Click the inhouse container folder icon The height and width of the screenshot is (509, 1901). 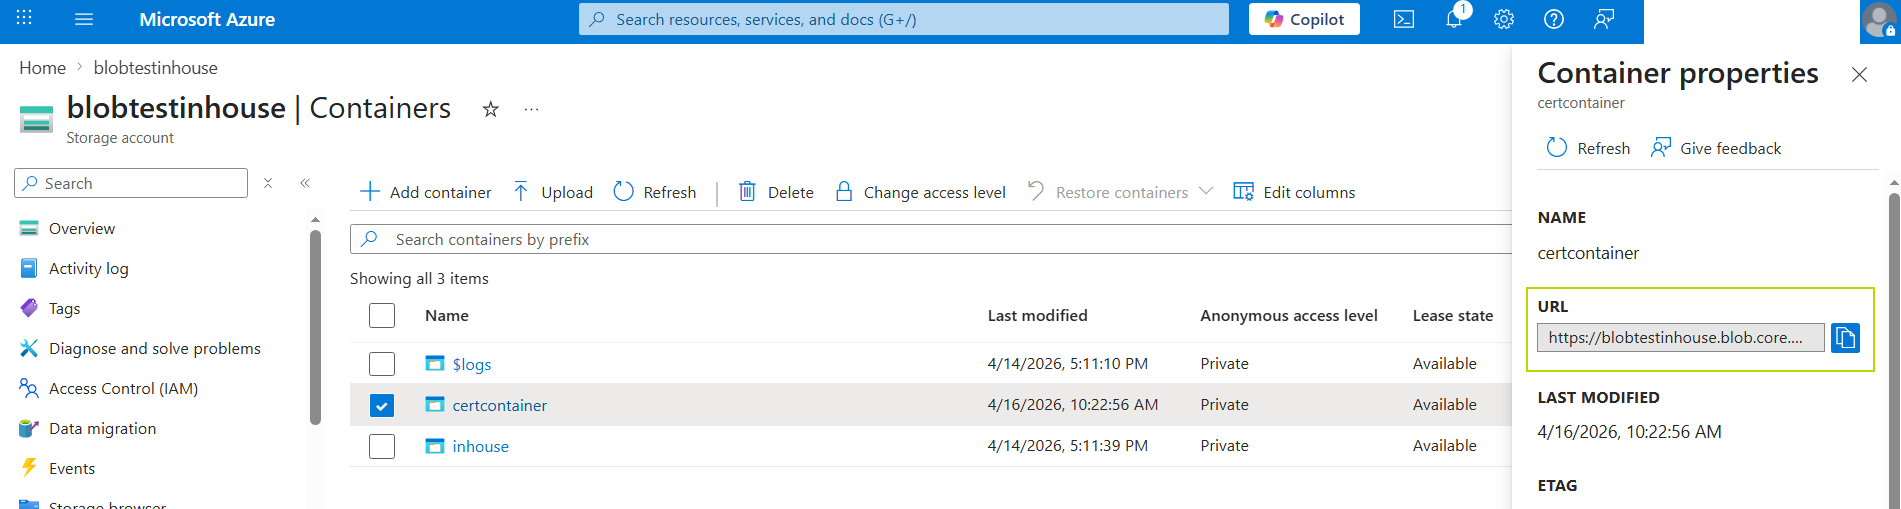434,445
